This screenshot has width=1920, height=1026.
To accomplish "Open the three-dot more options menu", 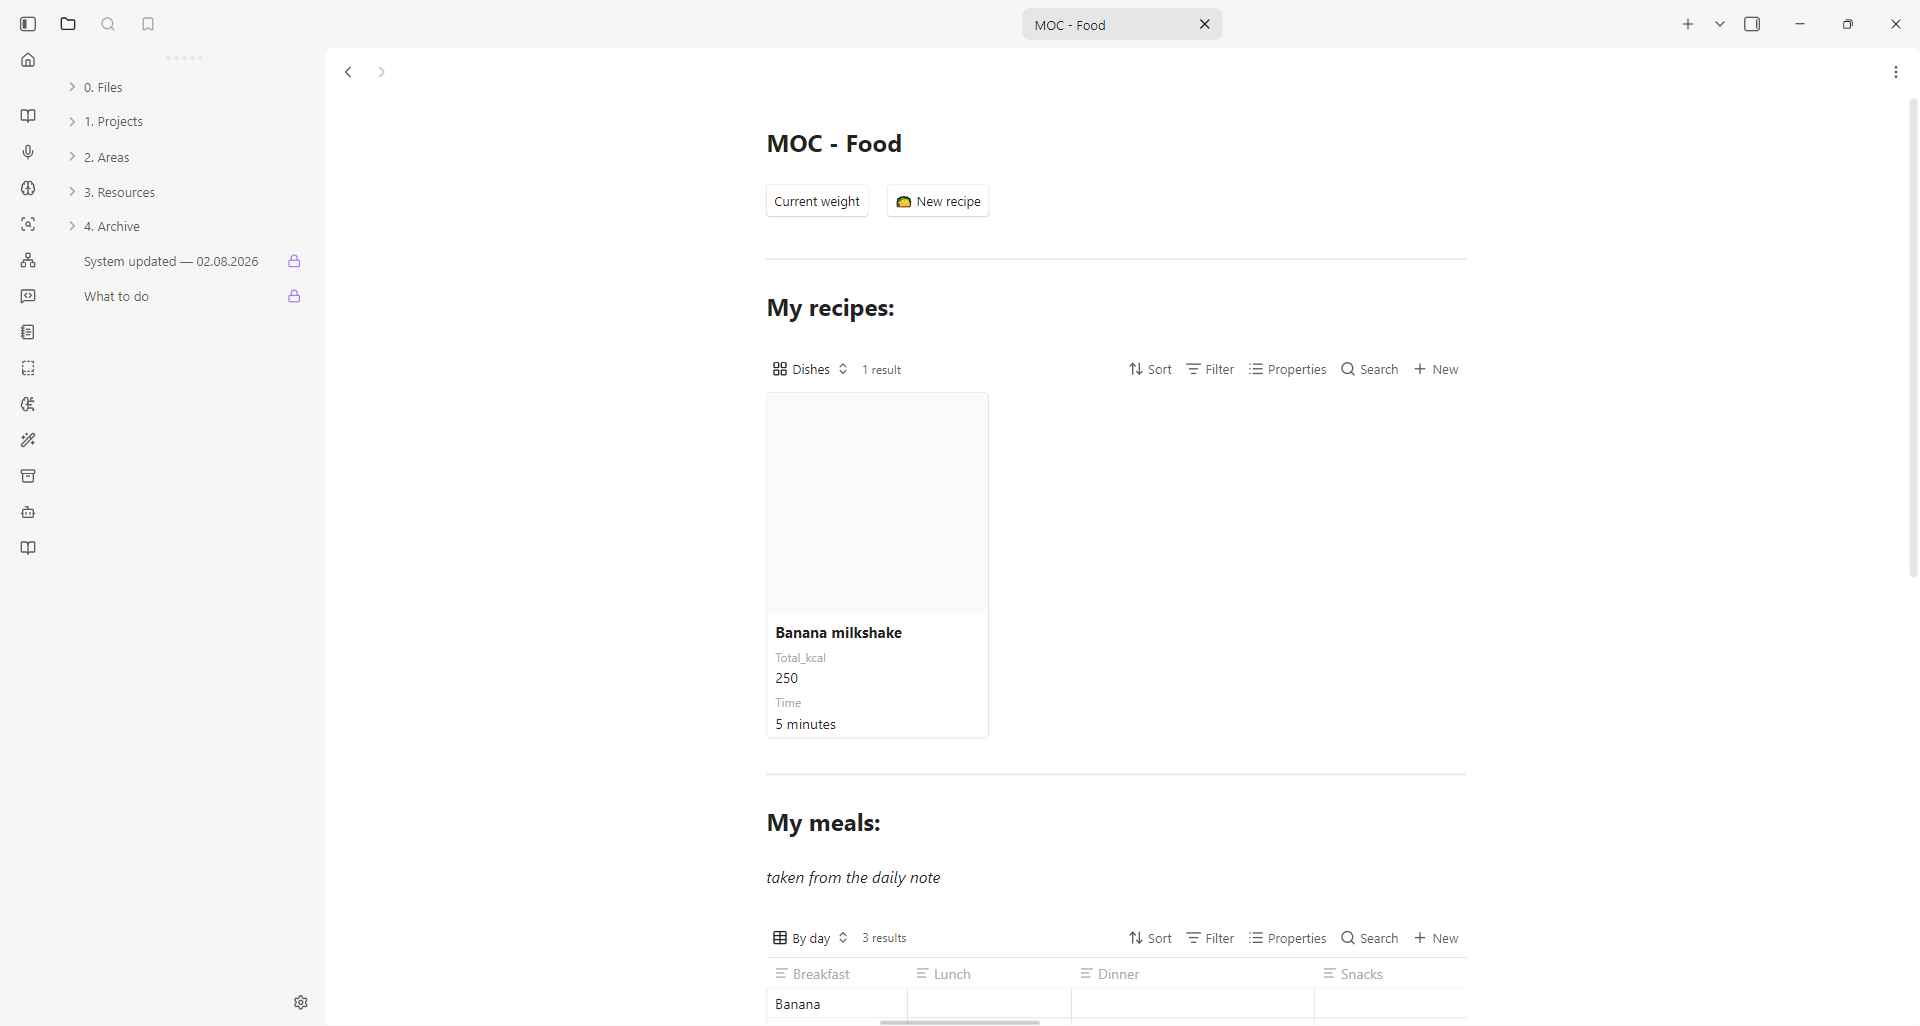I will tap(1896, 72).
